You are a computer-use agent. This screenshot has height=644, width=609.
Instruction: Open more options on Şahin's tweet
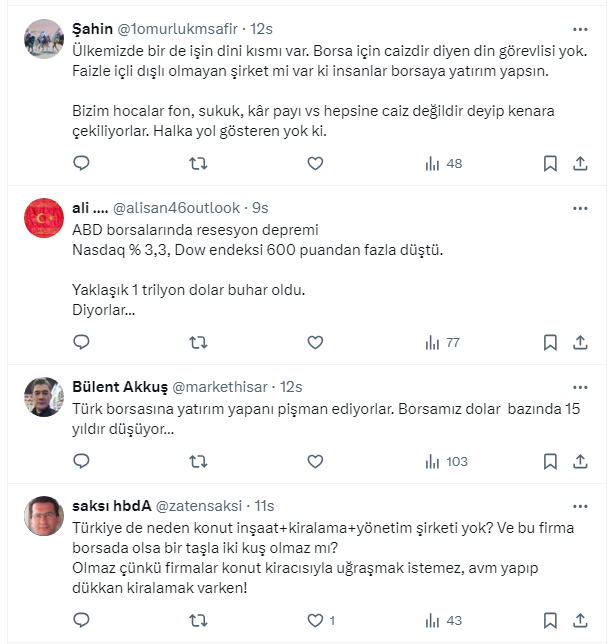coord(580,28)
